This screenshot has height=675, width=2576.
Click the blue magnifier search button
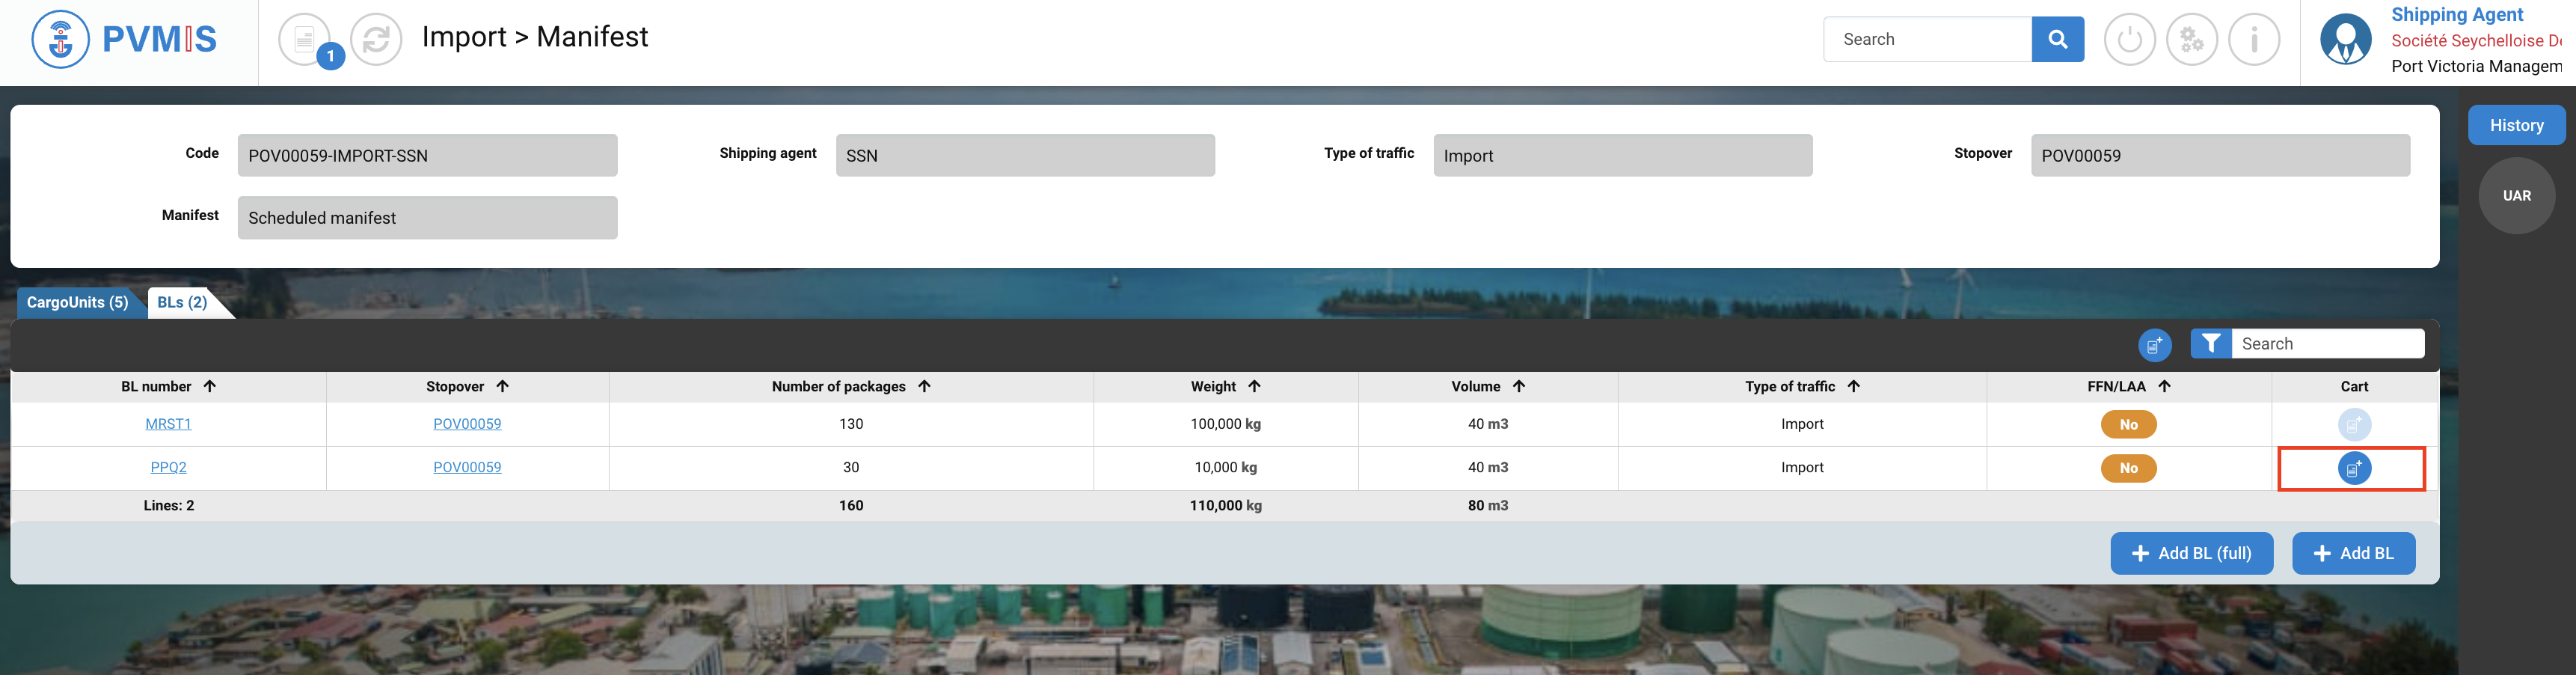(x=2057, y=39)
